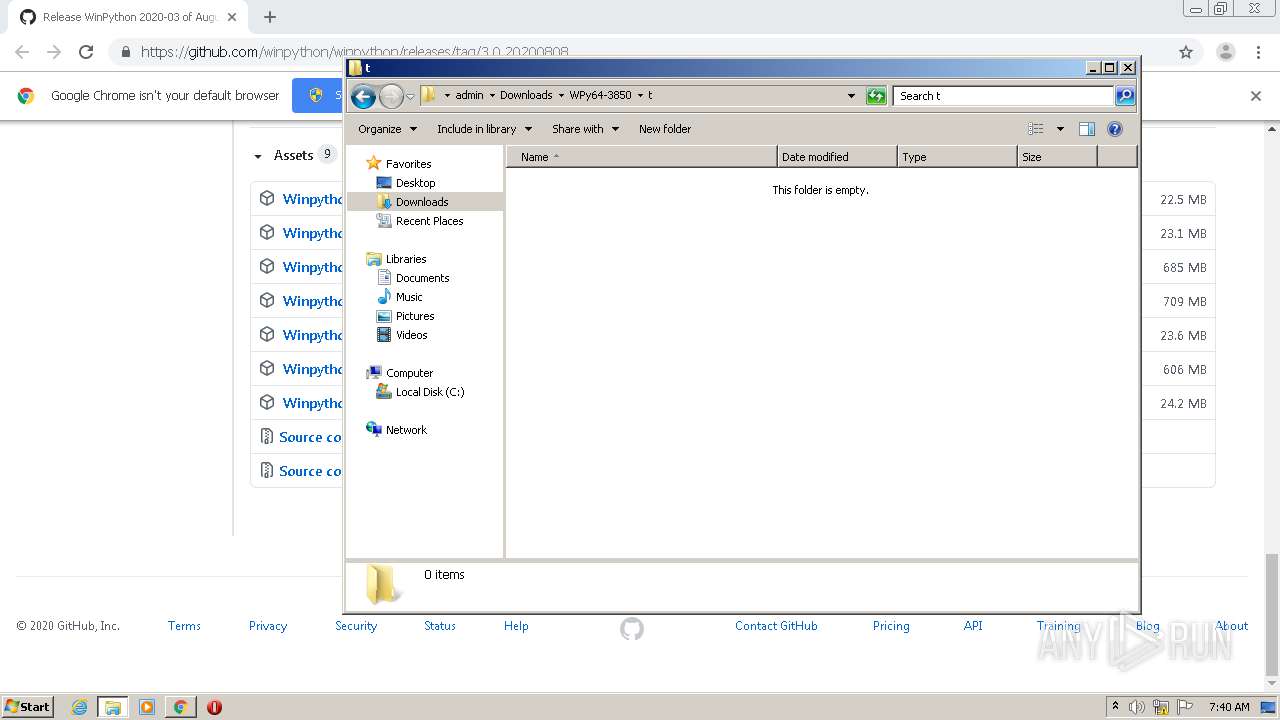Open the view options dropdown arrow
The height and width of the screenshot is (720, 1280).
coord(1060,129)
